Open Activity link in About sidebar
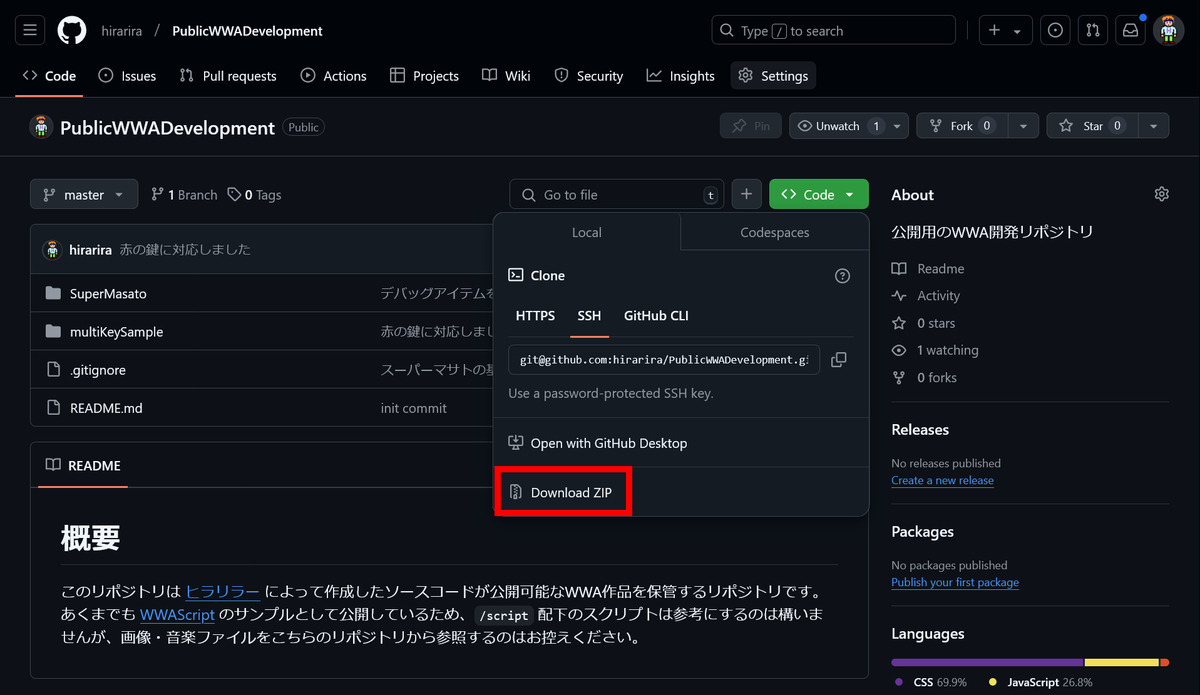 click(925, 296)
